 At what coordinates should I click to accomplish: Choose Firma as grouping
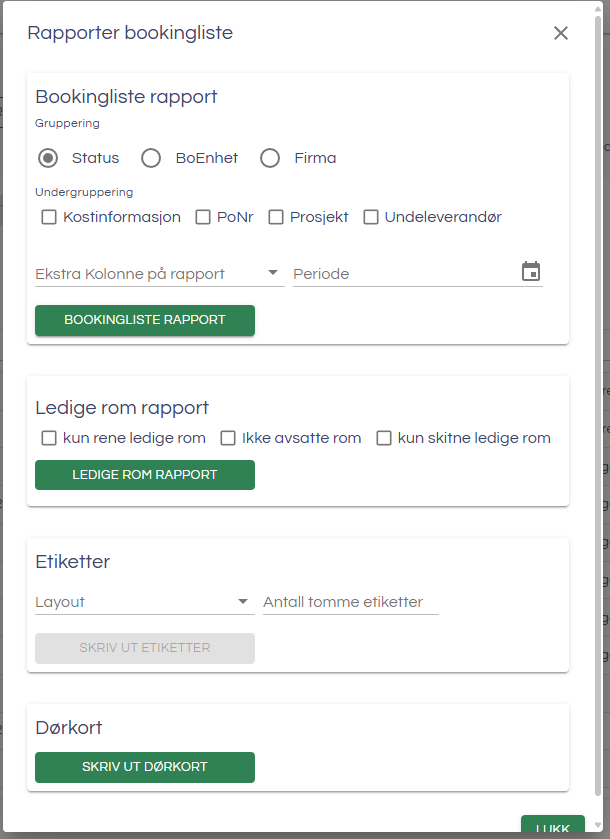click(270, 158)
